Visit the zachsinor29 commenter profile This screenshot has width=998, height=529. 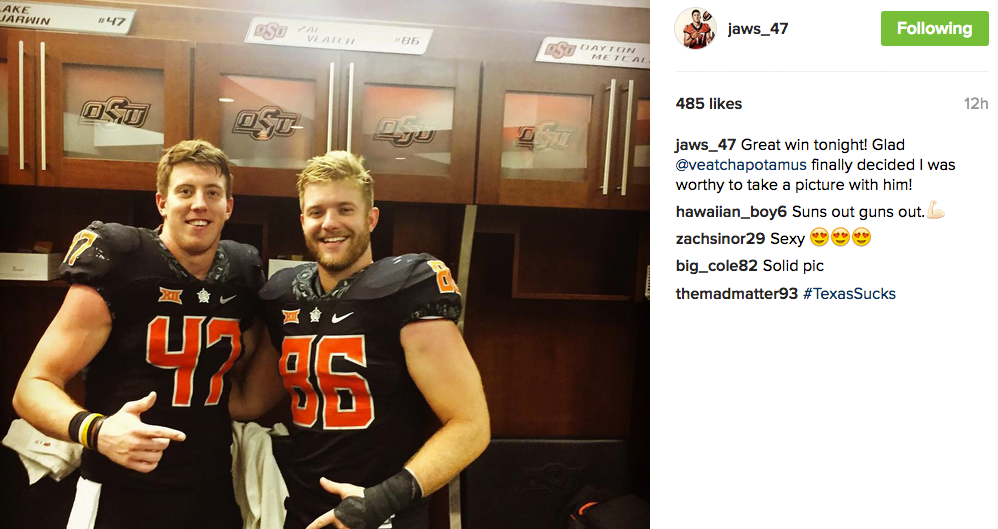tap(720, 239)
